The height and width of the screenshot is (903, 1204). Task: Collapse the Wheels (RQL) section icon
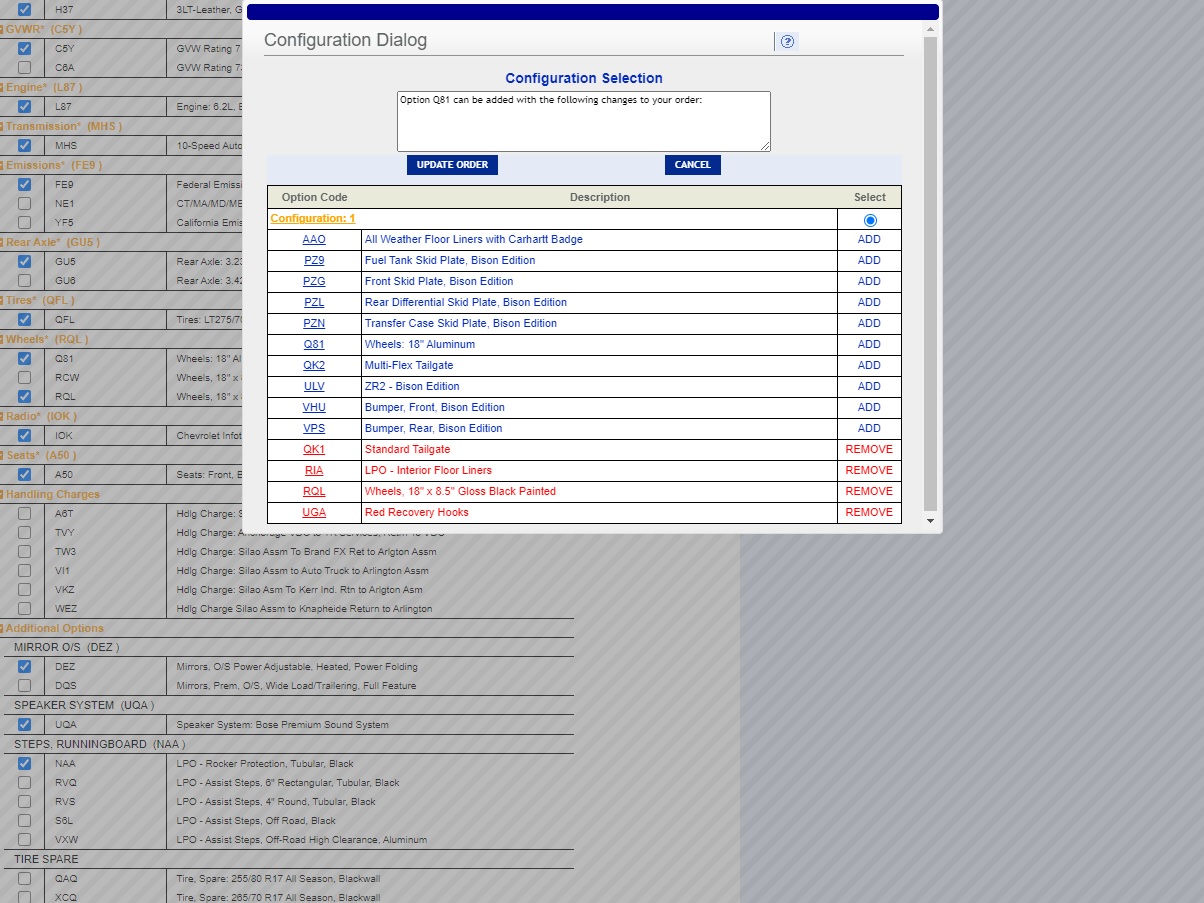click(x=1, y=340)
